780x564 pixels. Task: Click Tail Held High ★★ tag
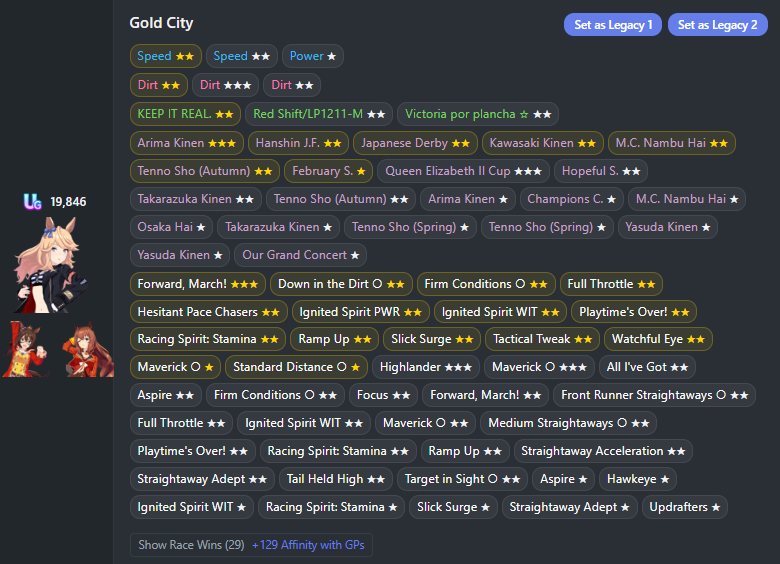[x=336, y=479]
